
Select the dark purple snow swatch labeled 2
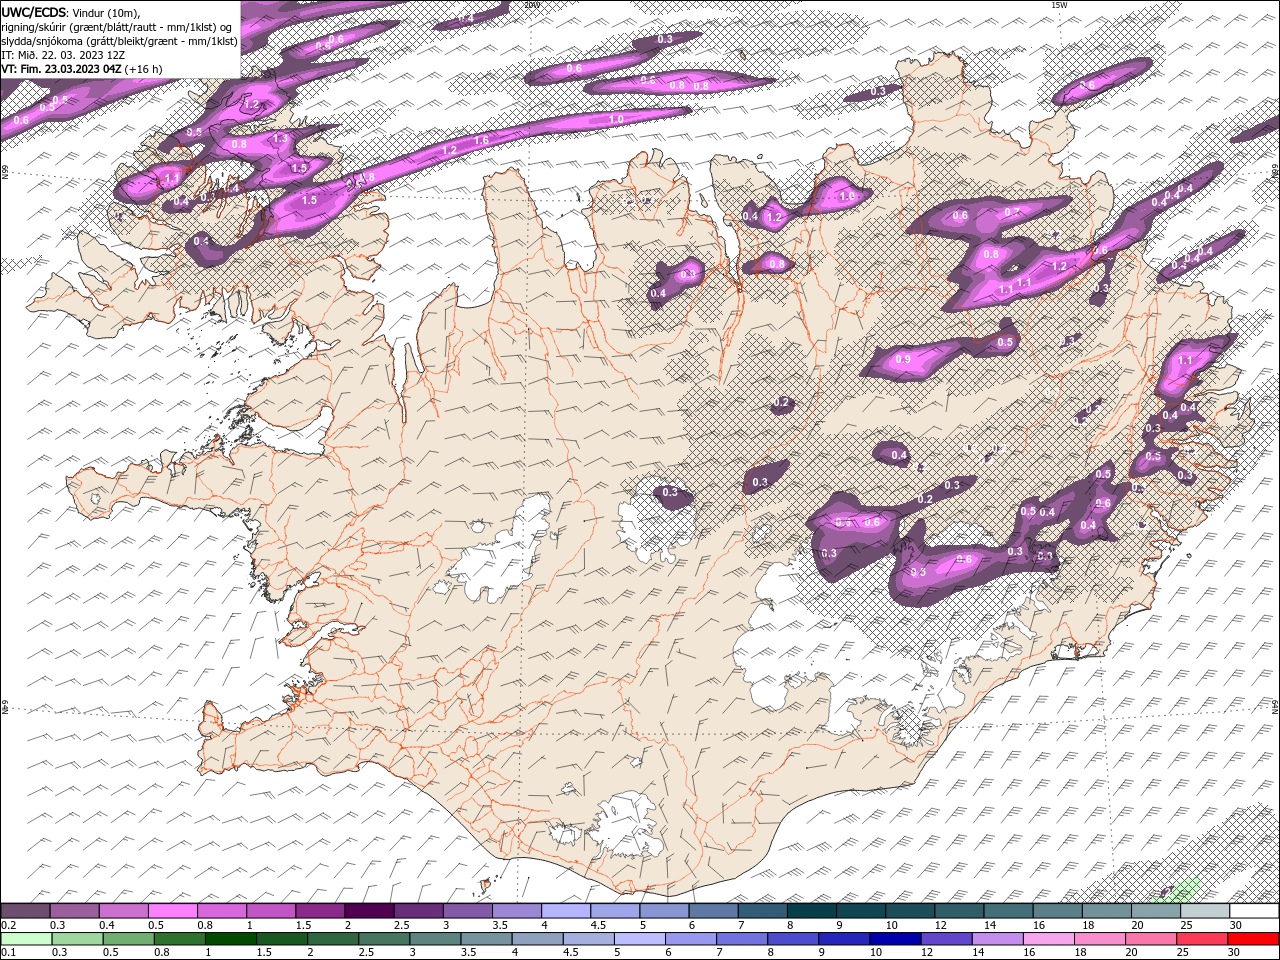tap(369, 911)
